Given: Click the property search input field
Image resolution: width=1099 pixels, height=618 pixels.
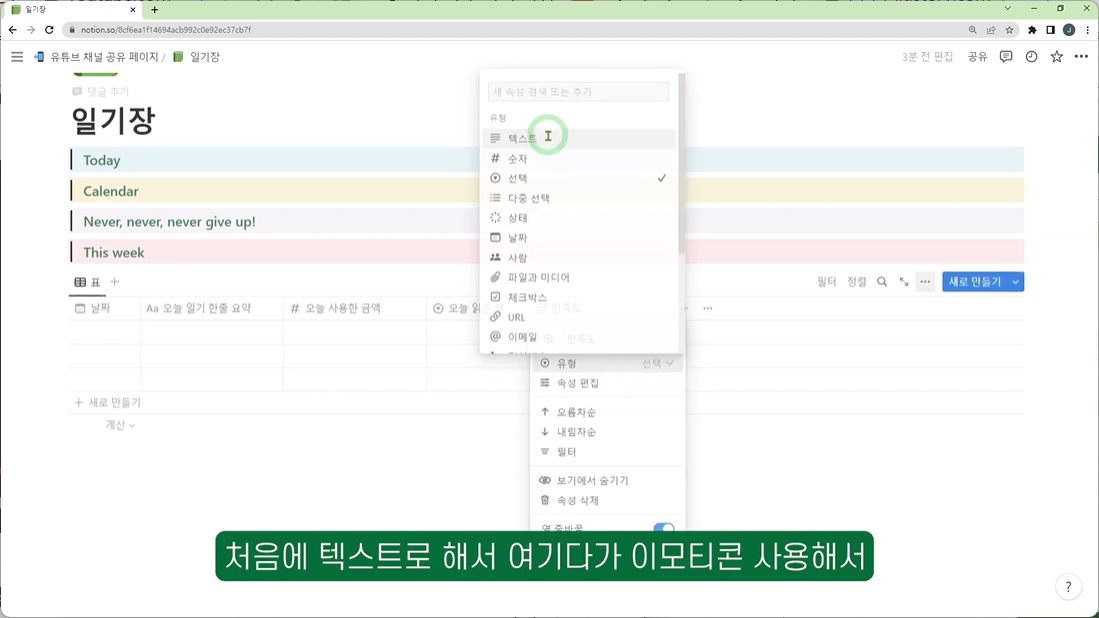Looking at the screenshot, I should 578,92.
